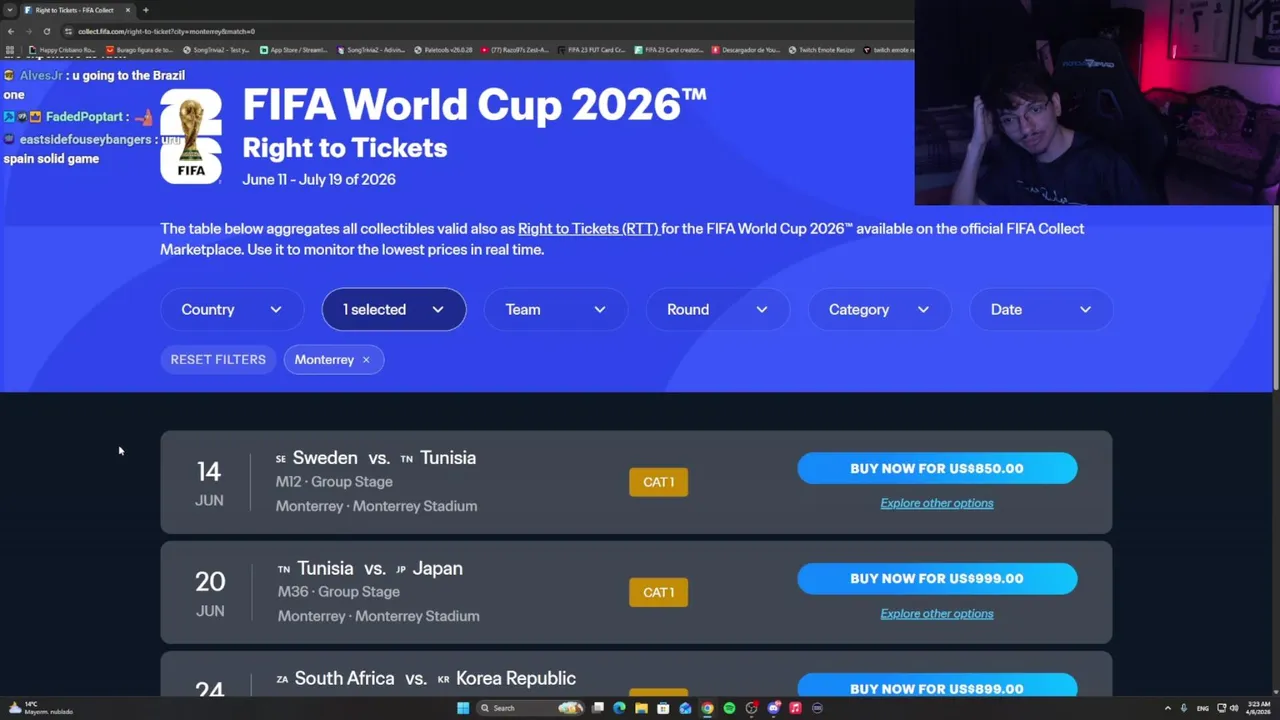
Task: Buy Sweden vs. Tunisia ticket for US$850.00
Action: point(937,468)
